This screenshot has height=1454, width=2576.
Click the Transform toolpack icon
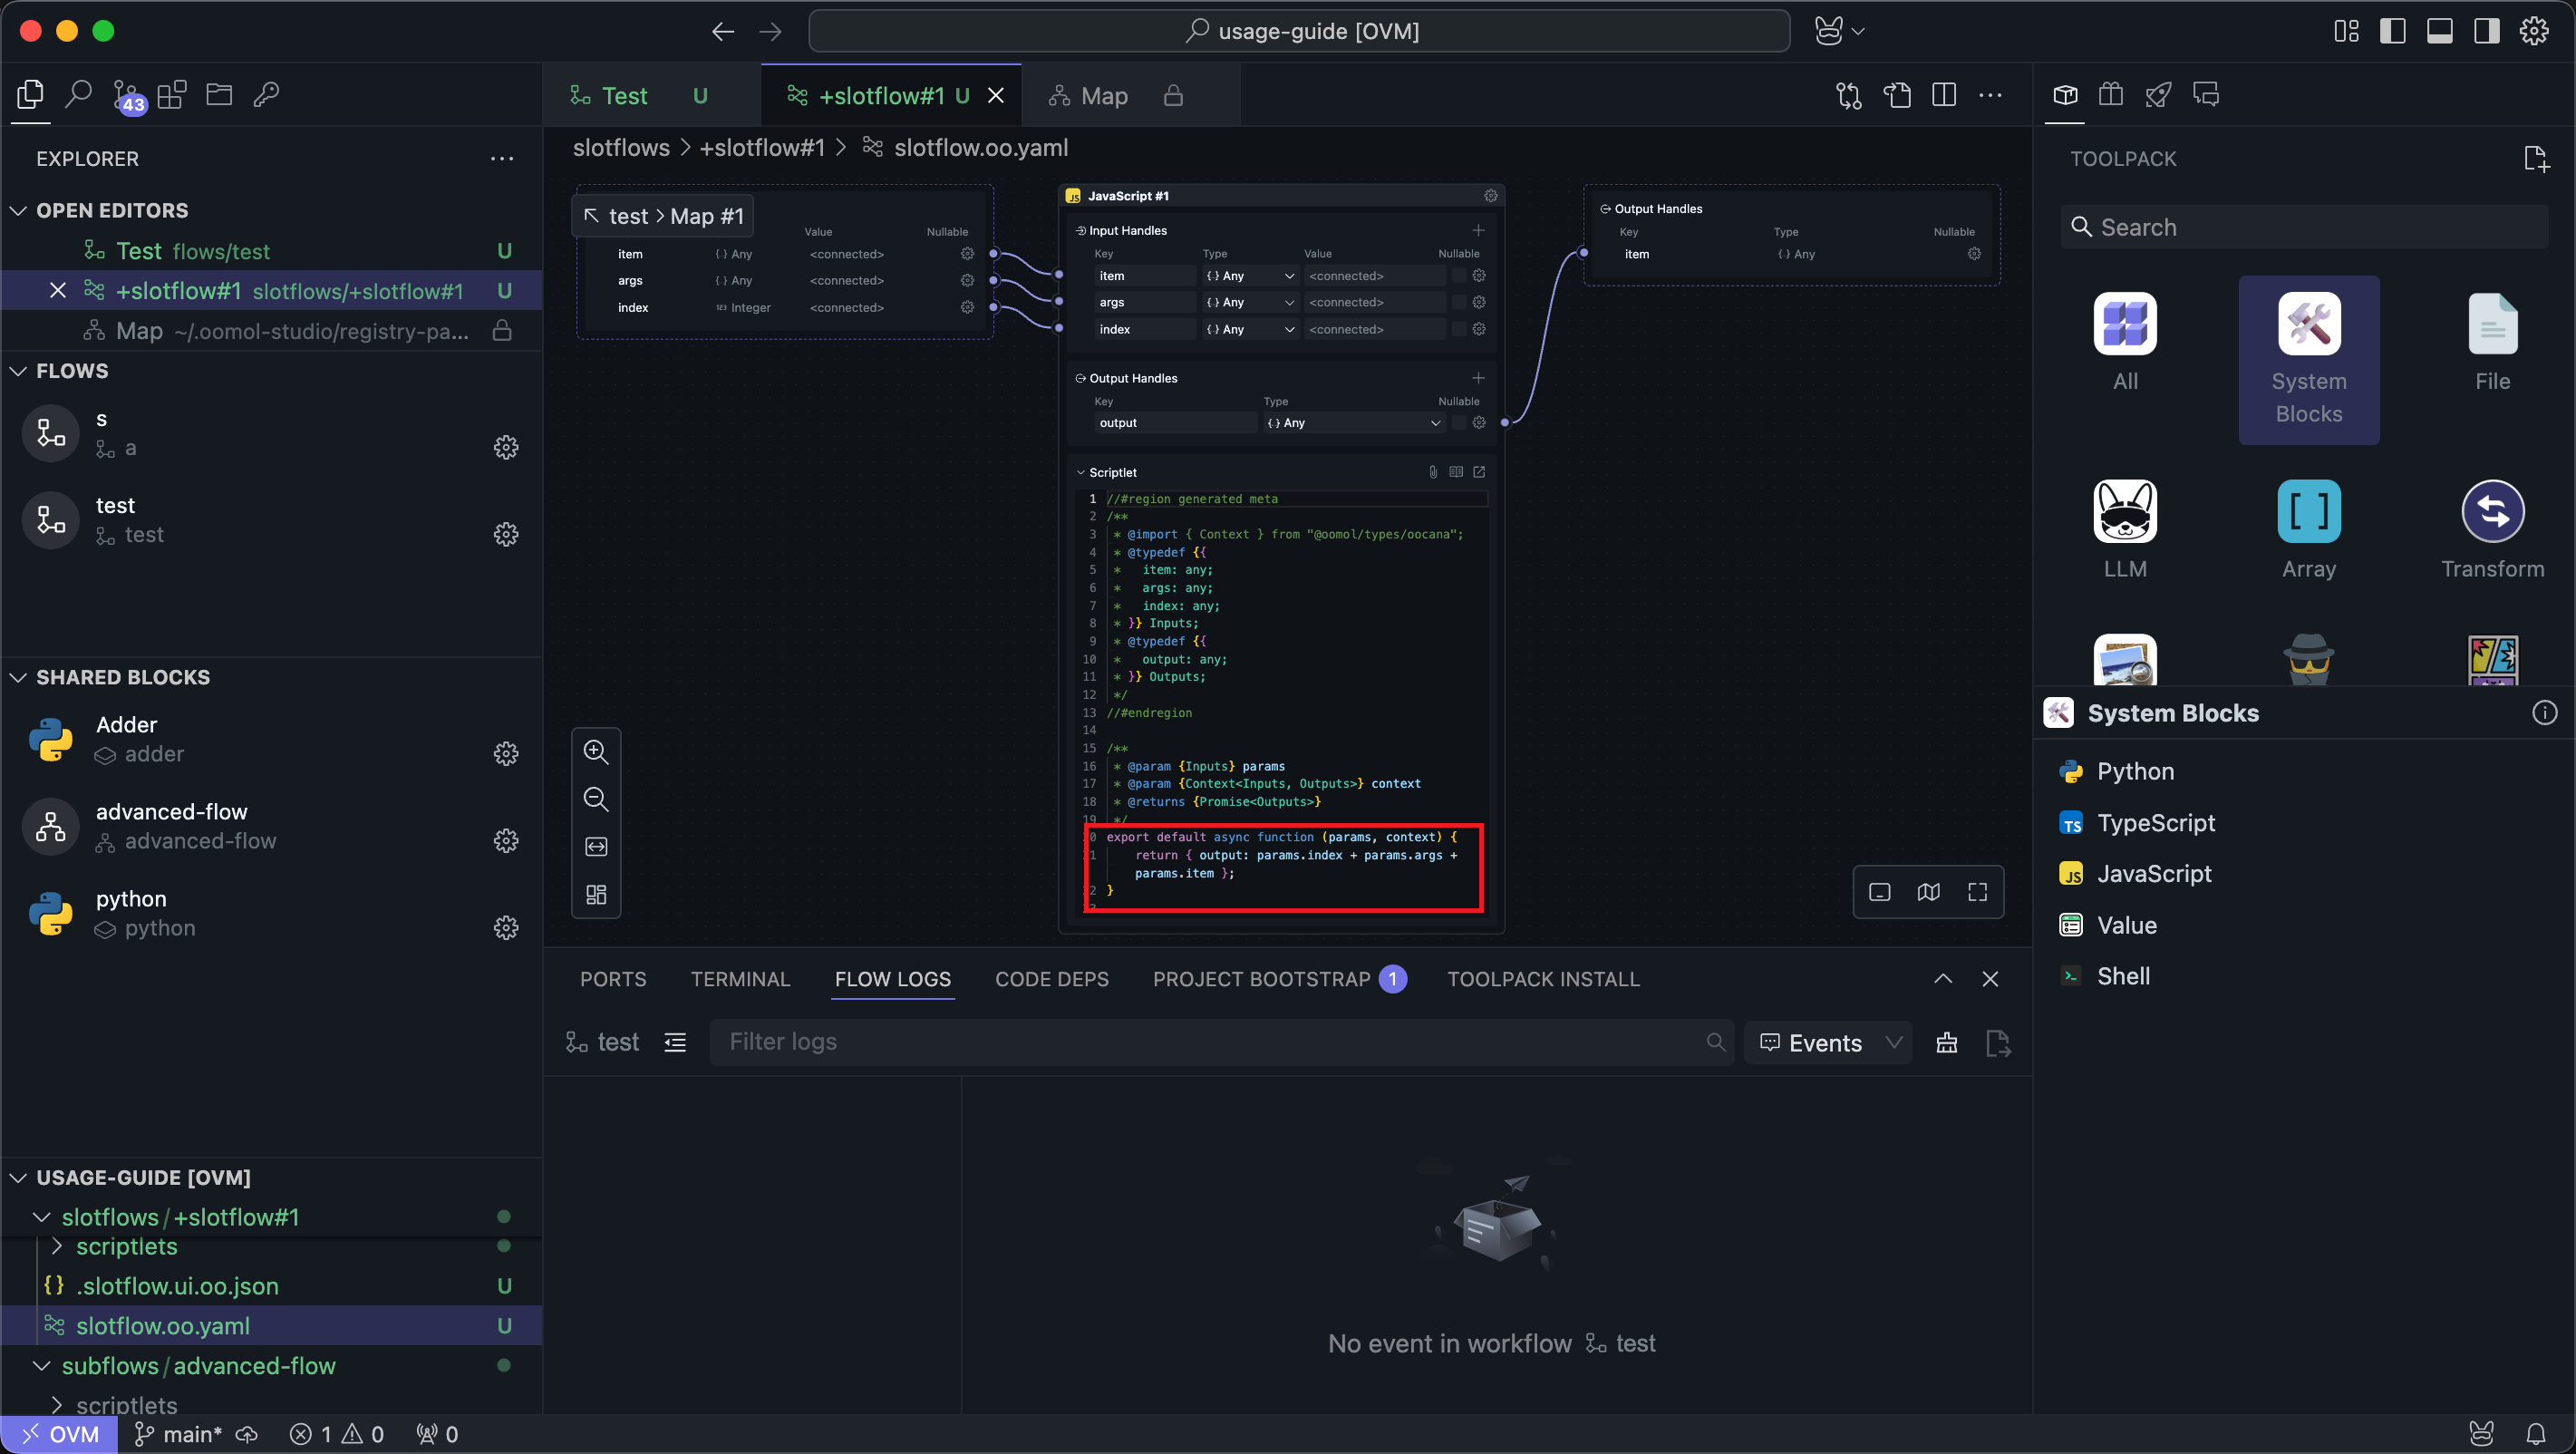point(2491,512)
